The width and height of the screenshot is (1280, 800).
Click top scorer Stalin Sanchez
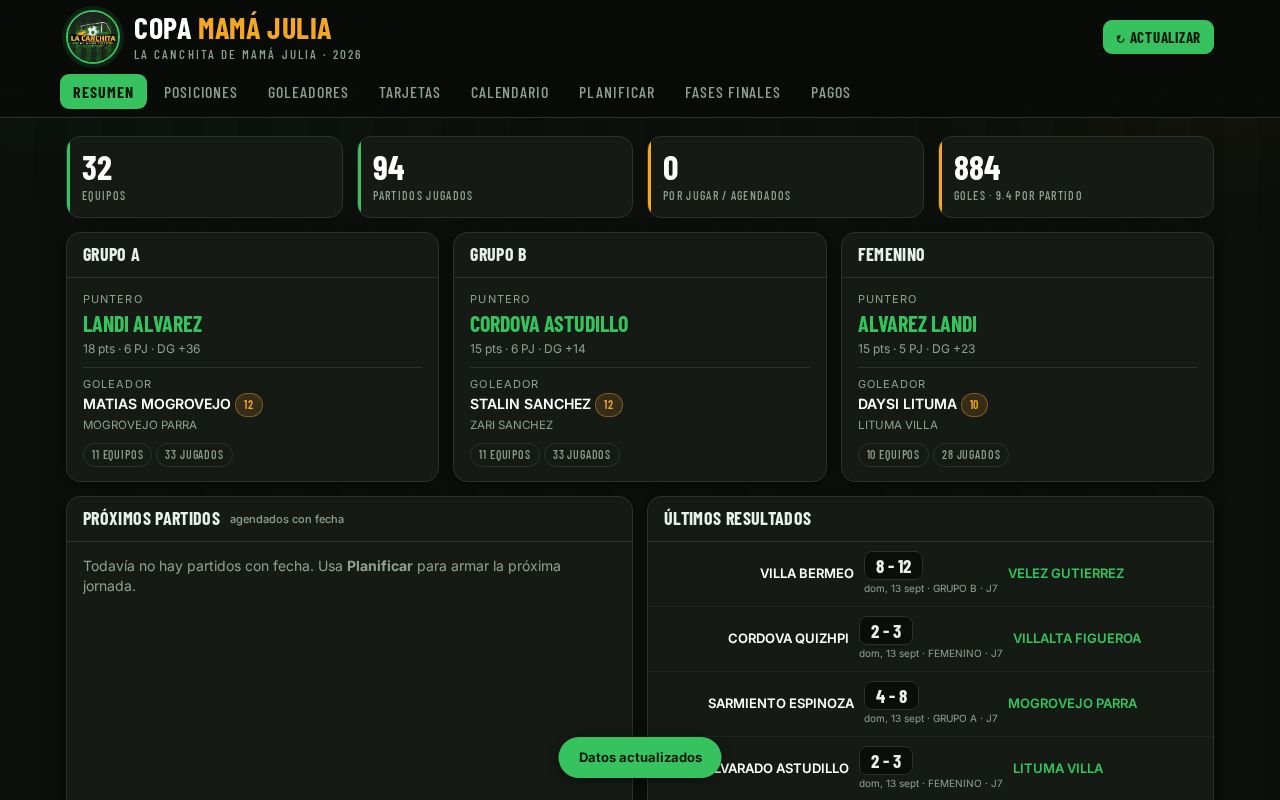click(x=530, y=404)
